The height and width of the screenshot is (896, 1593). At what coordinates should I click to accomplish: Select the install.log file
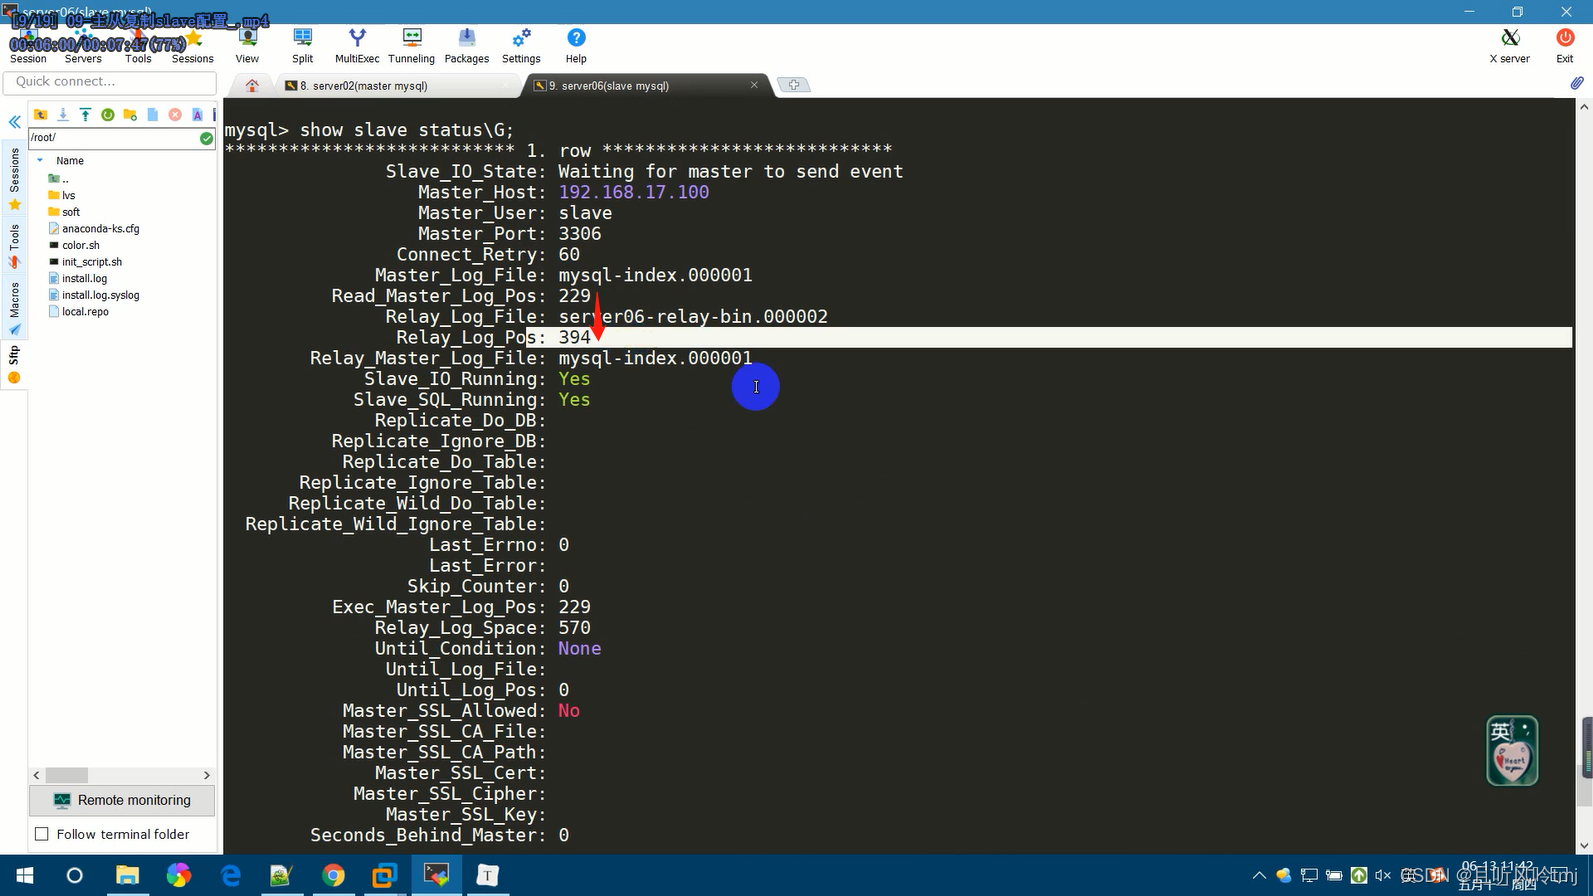click(x=78, y=279)
